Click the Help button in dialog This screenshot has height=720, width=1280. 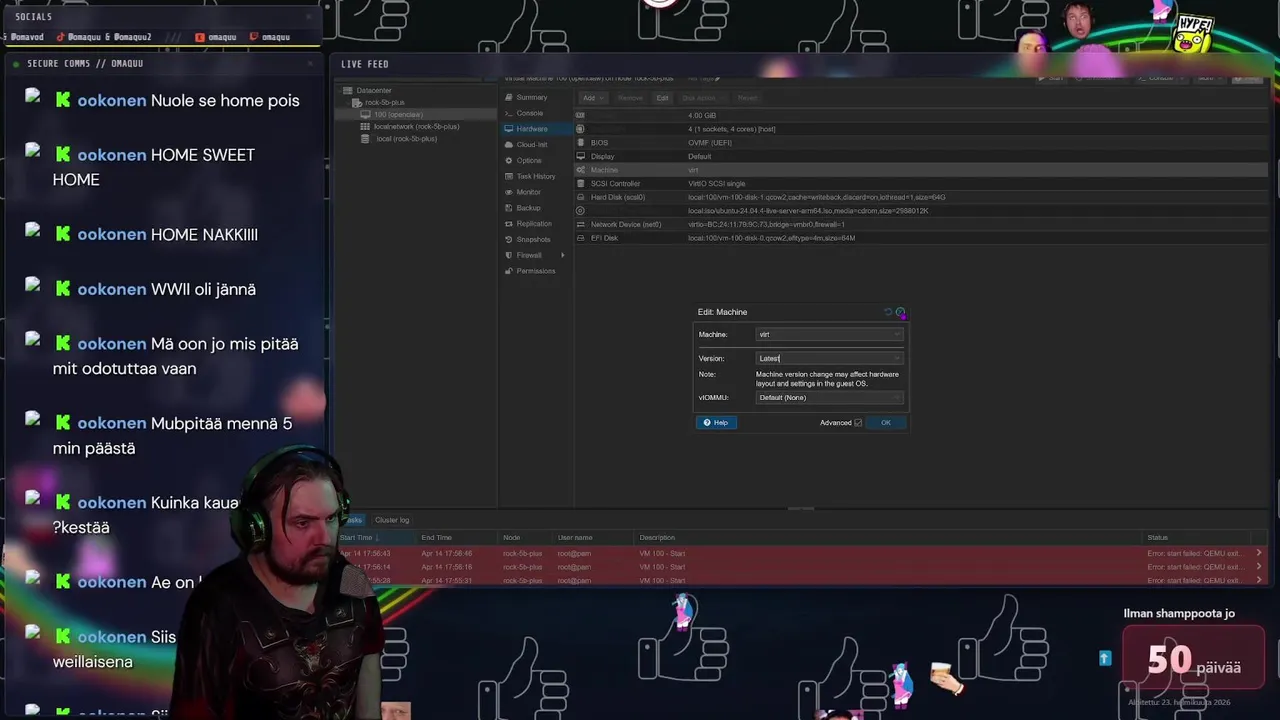click(x=716, y=423)
